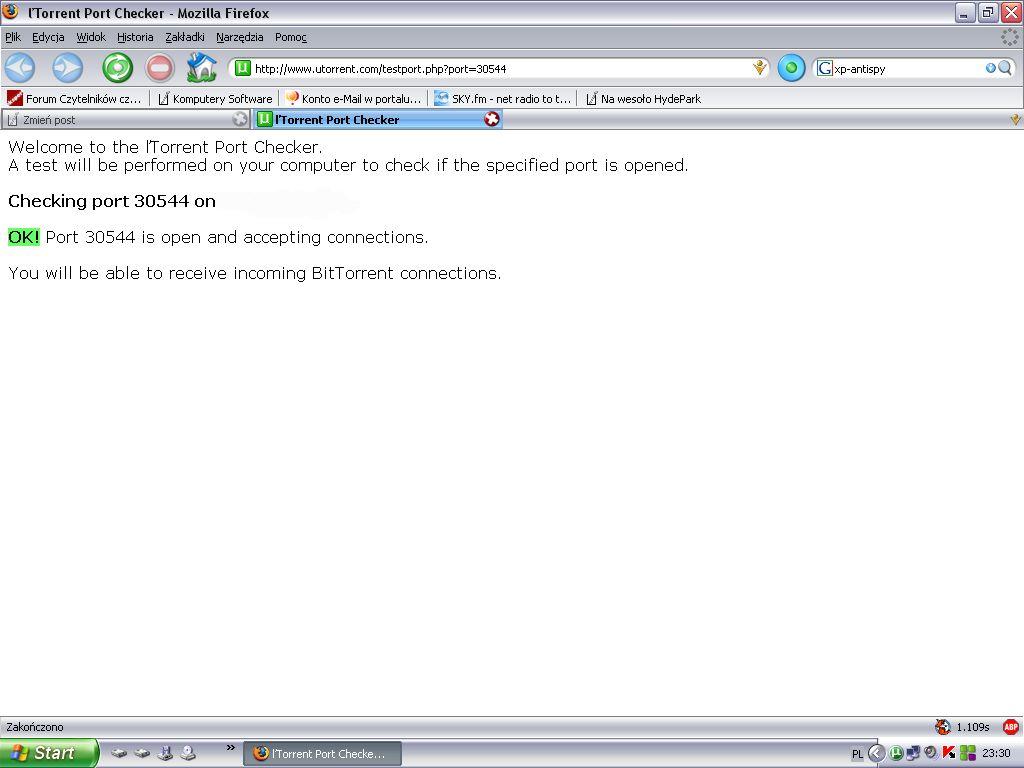Open the Plik menu
The height and width of the screenshot is (768, 1024).
[13, 37]
